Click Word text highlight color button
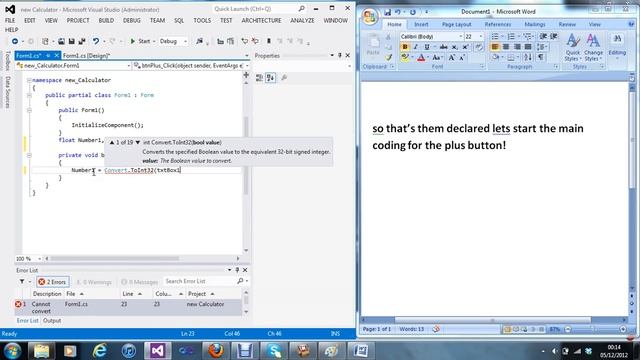Image resolution: width=640 pixels, height=360 pixels. point(405,58)
